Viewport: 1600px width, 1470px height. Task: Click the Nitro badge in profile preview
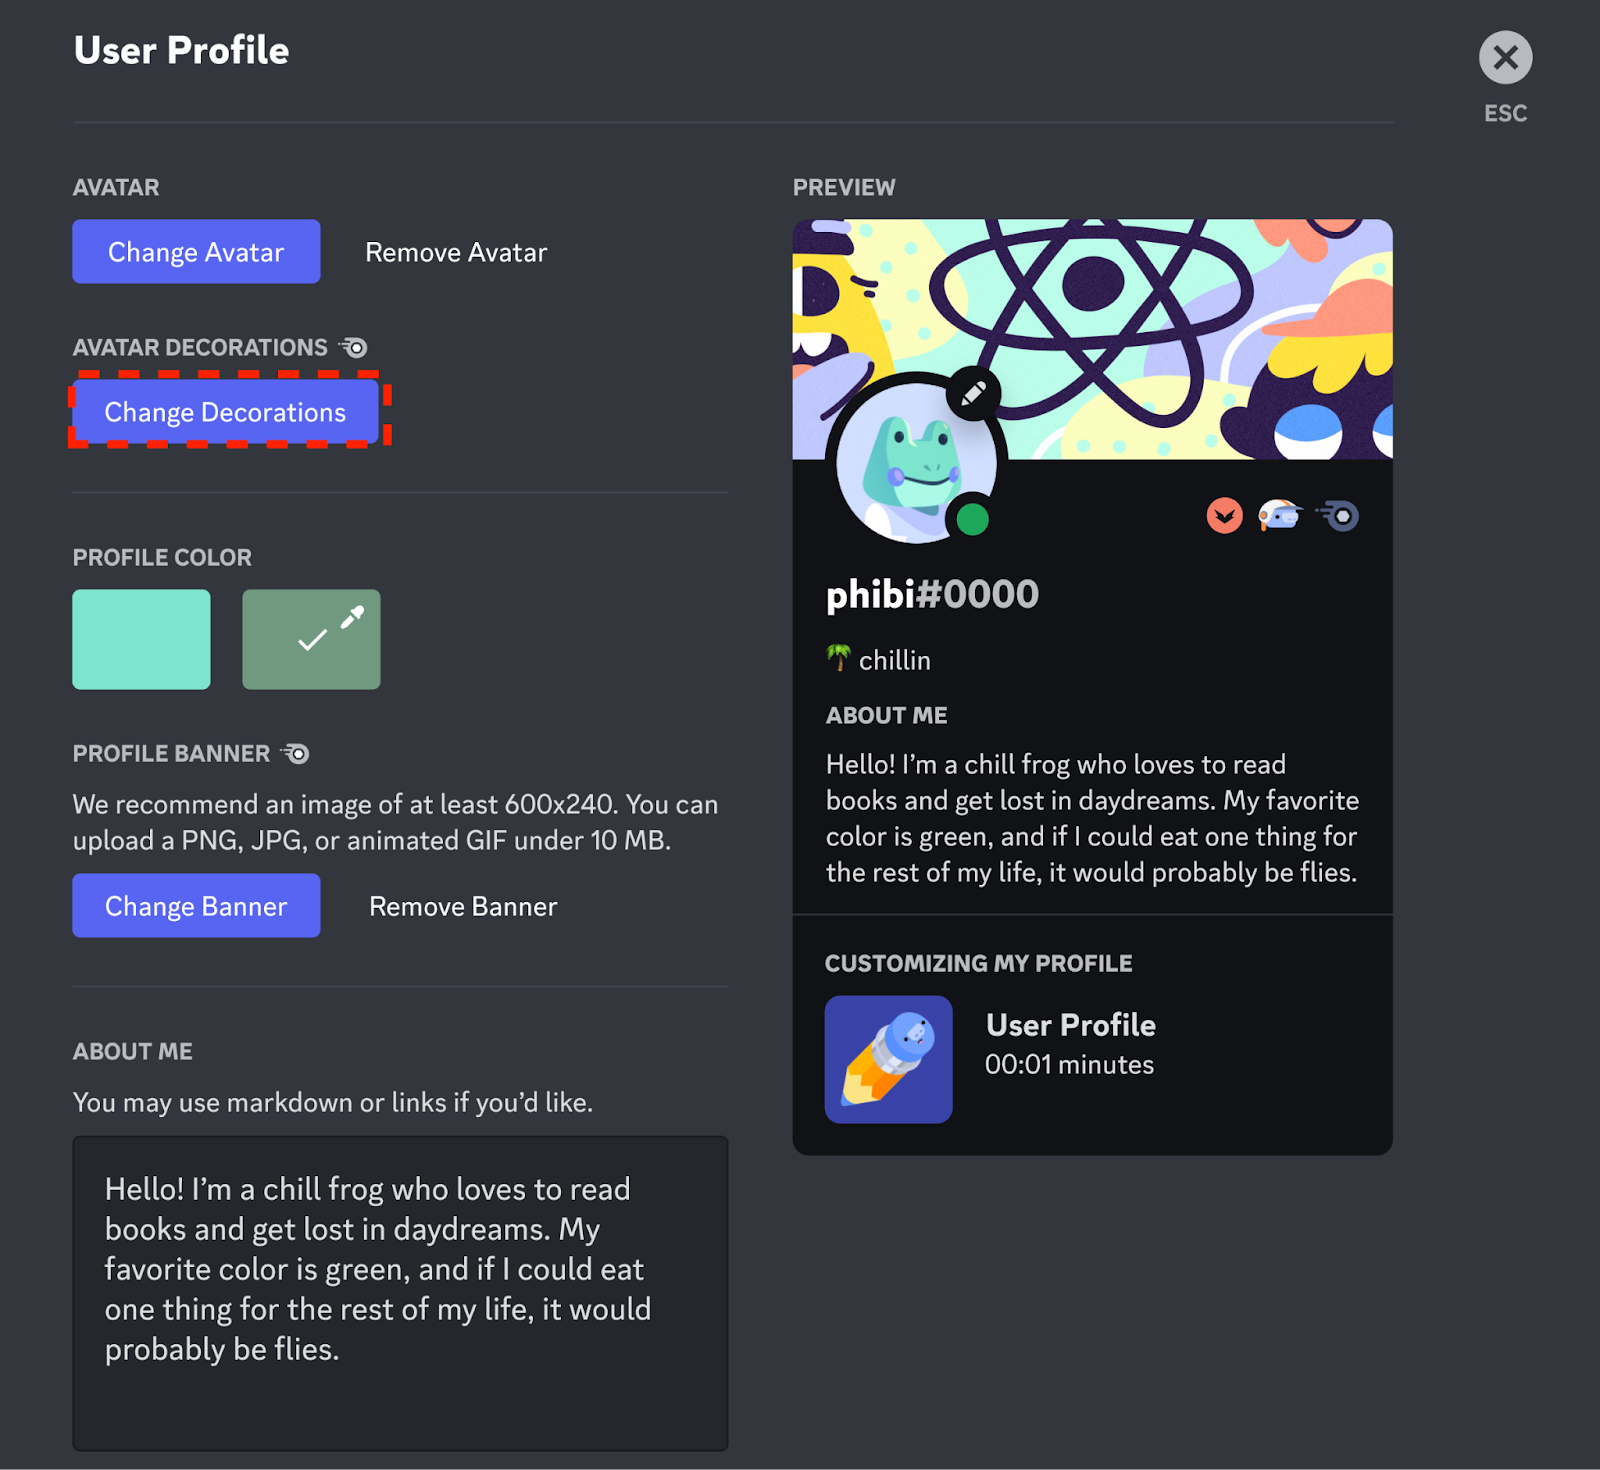click(x=1338, y=516)
